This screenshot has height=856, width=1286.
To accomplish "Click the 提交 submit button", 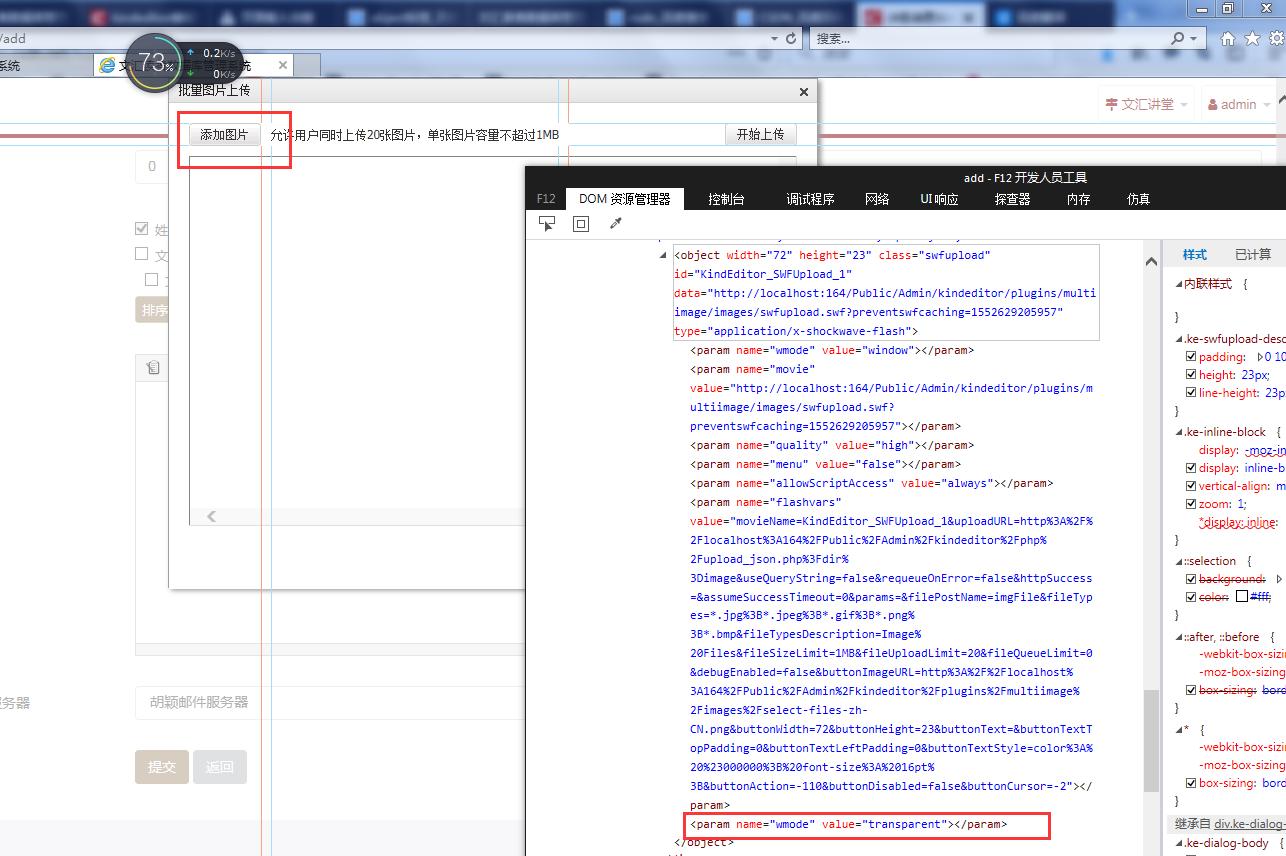I will pos(162,767).
